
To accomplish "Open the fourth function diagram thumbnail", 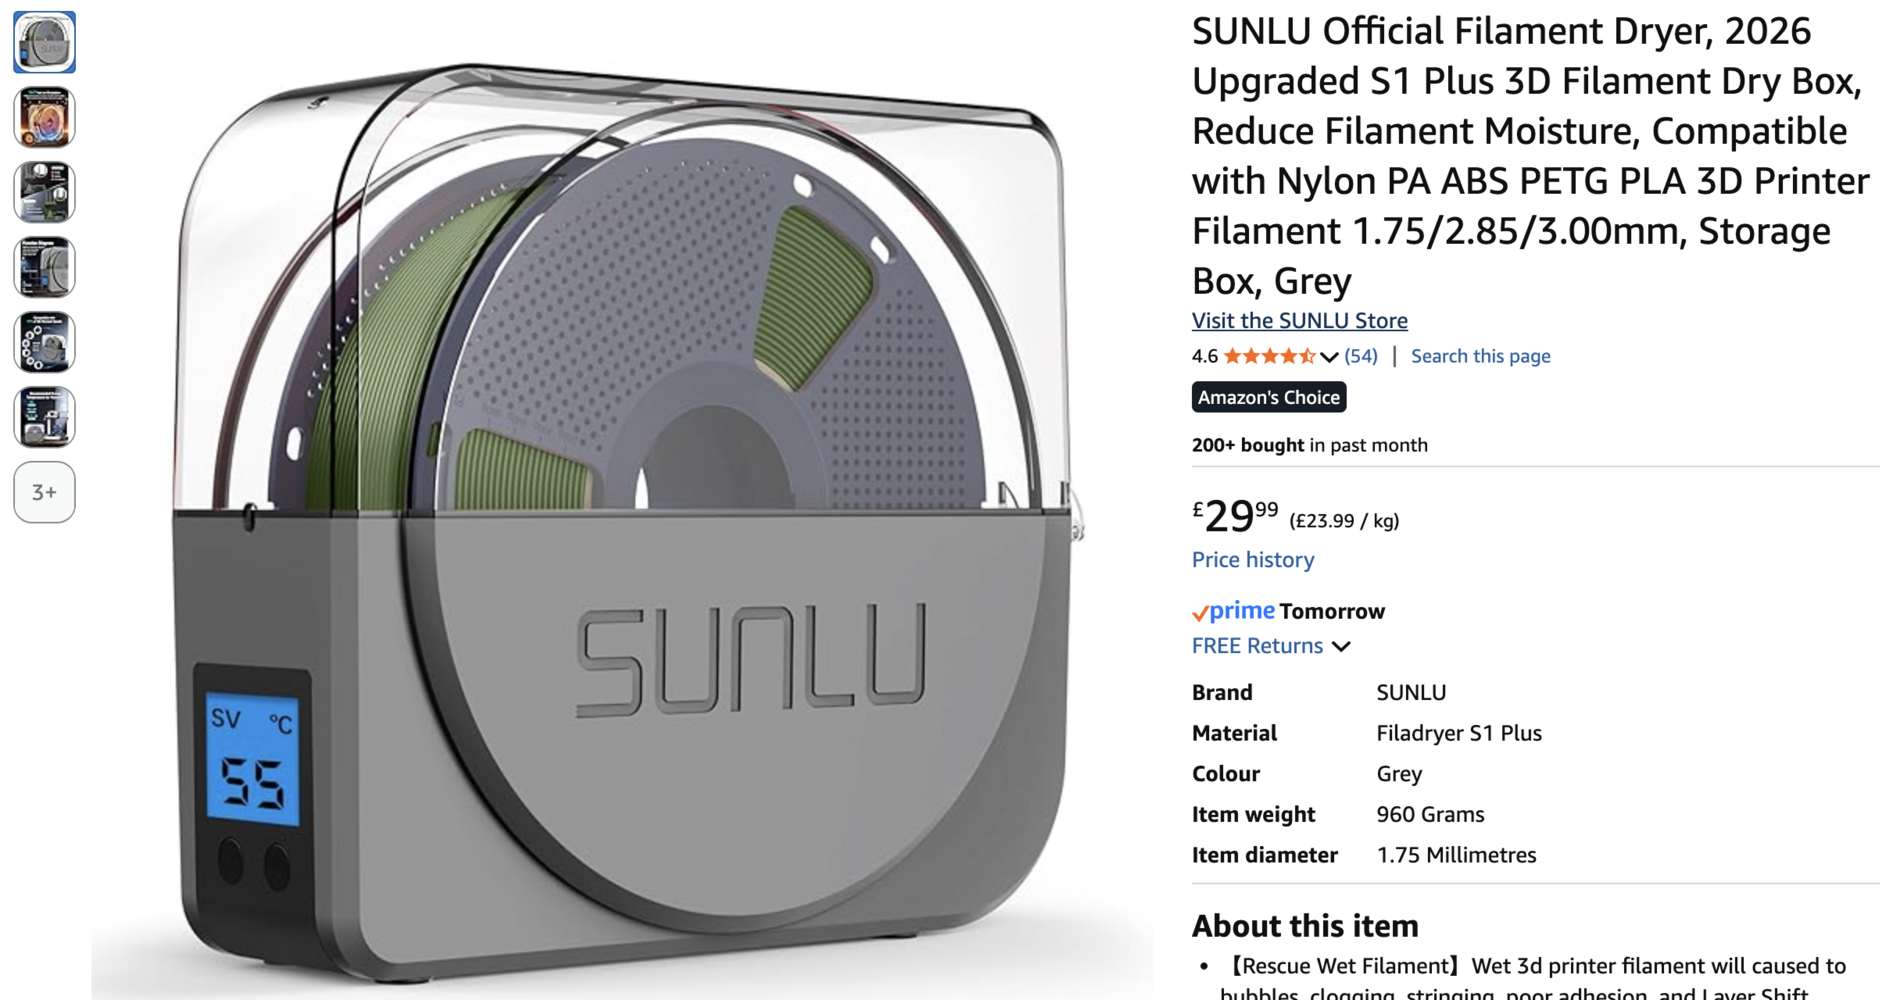I will pyautogui.click(x=44, y=267).
